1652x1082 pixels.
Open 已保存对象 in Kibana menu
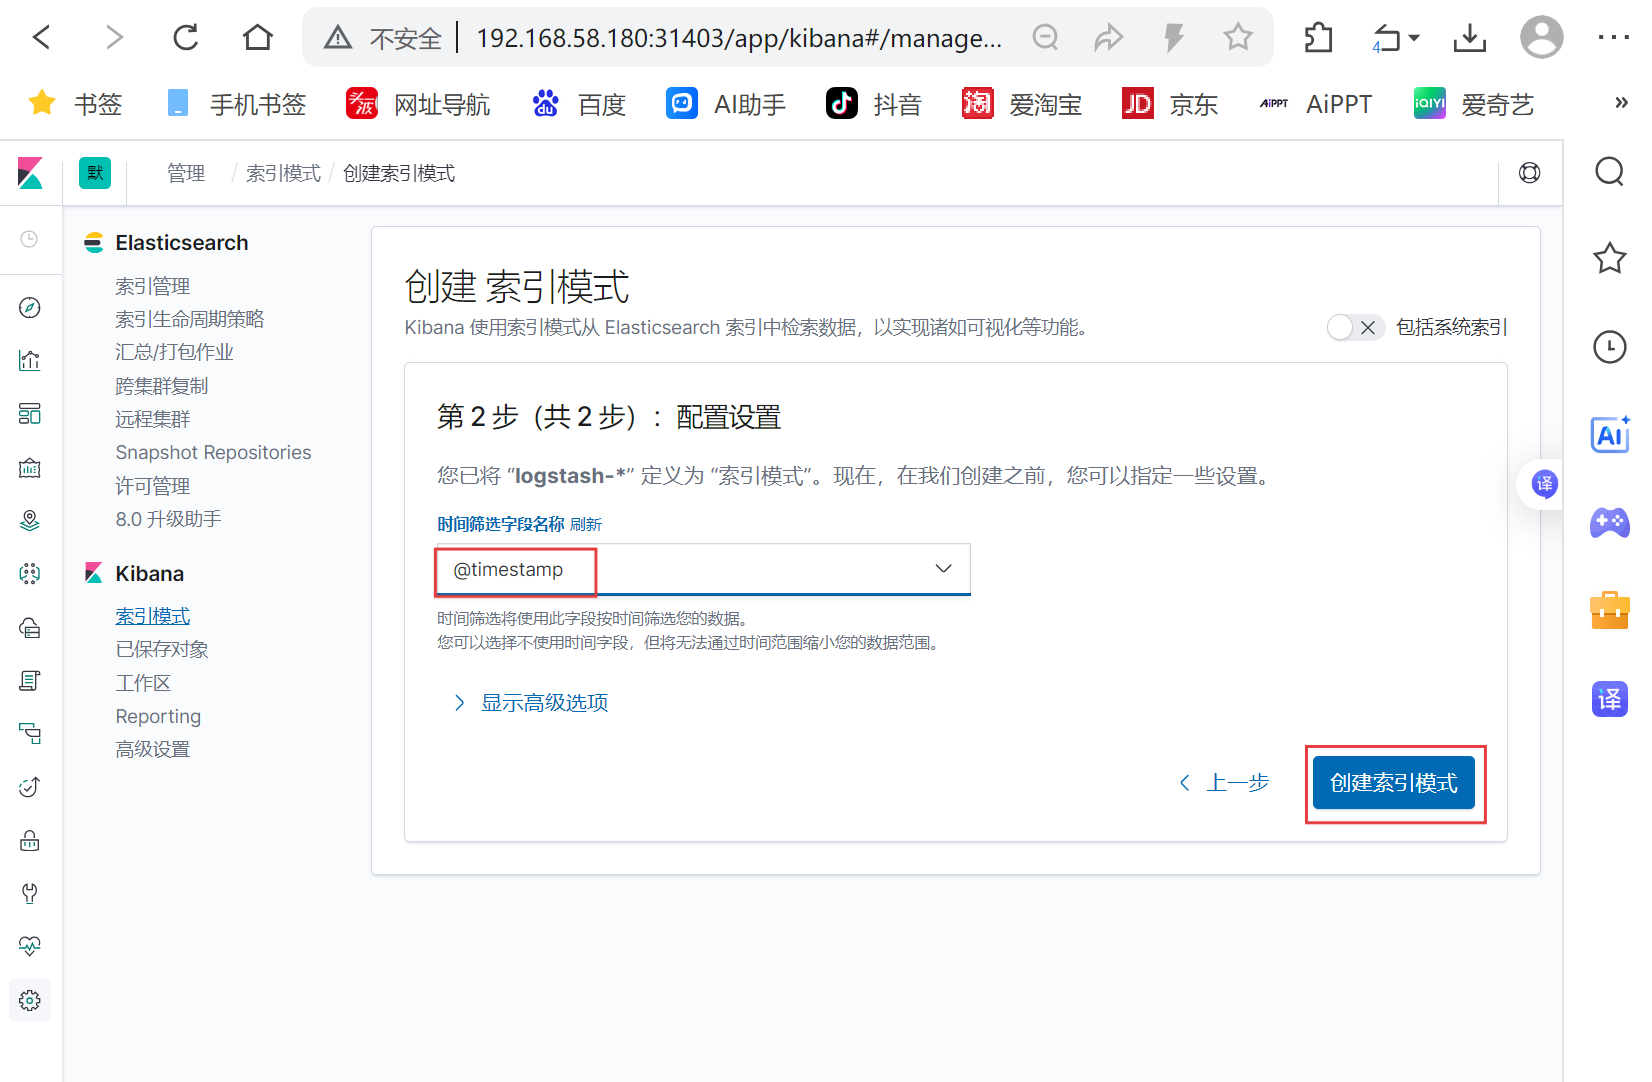162,649
